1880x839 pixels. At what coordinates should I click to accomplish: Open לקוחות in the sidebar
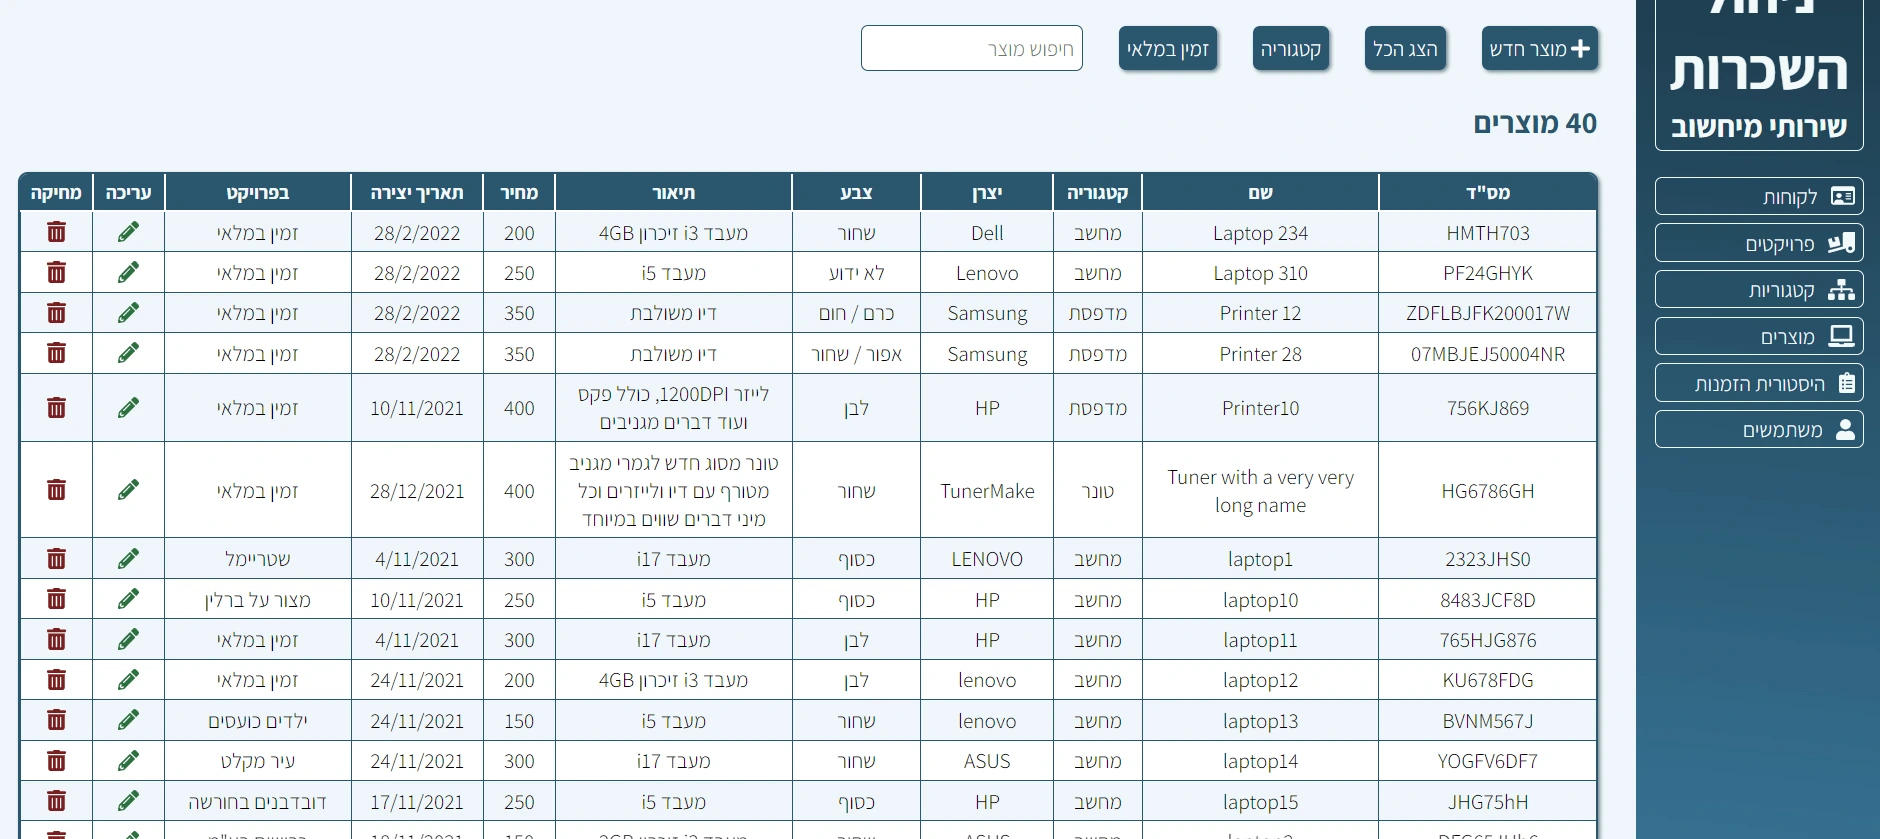[x=1758, y=197]
